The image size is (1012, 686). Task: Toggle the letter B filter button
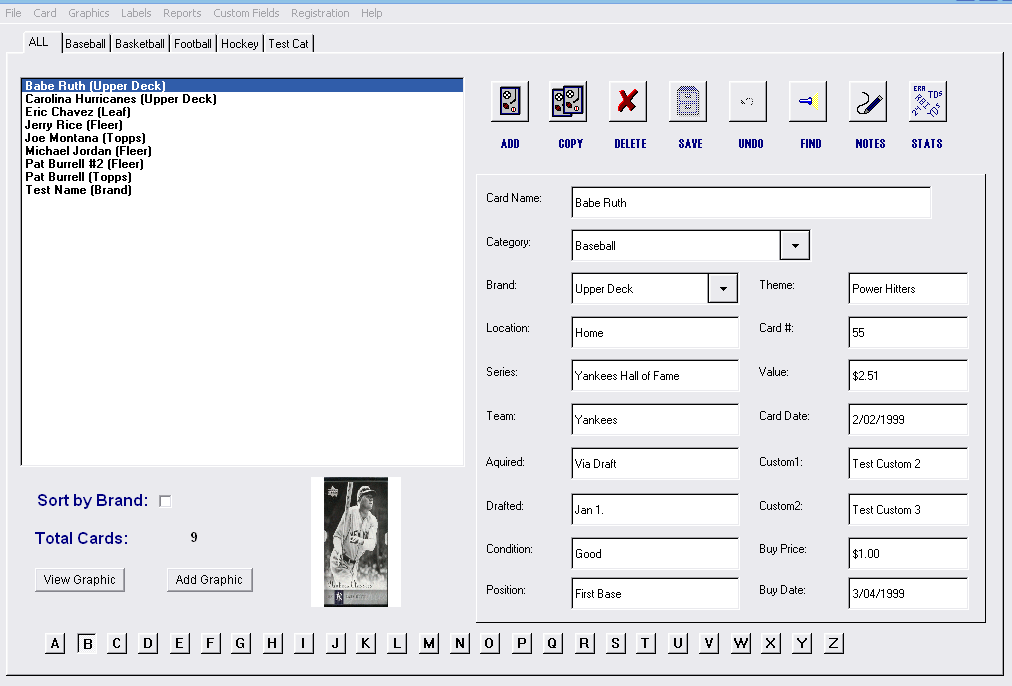pos(87,643)
